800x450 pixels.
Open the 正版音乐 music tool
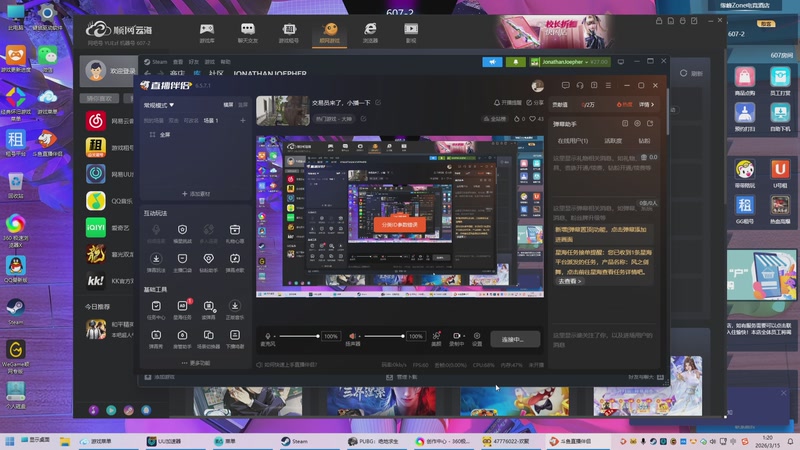tap(235, 310)
